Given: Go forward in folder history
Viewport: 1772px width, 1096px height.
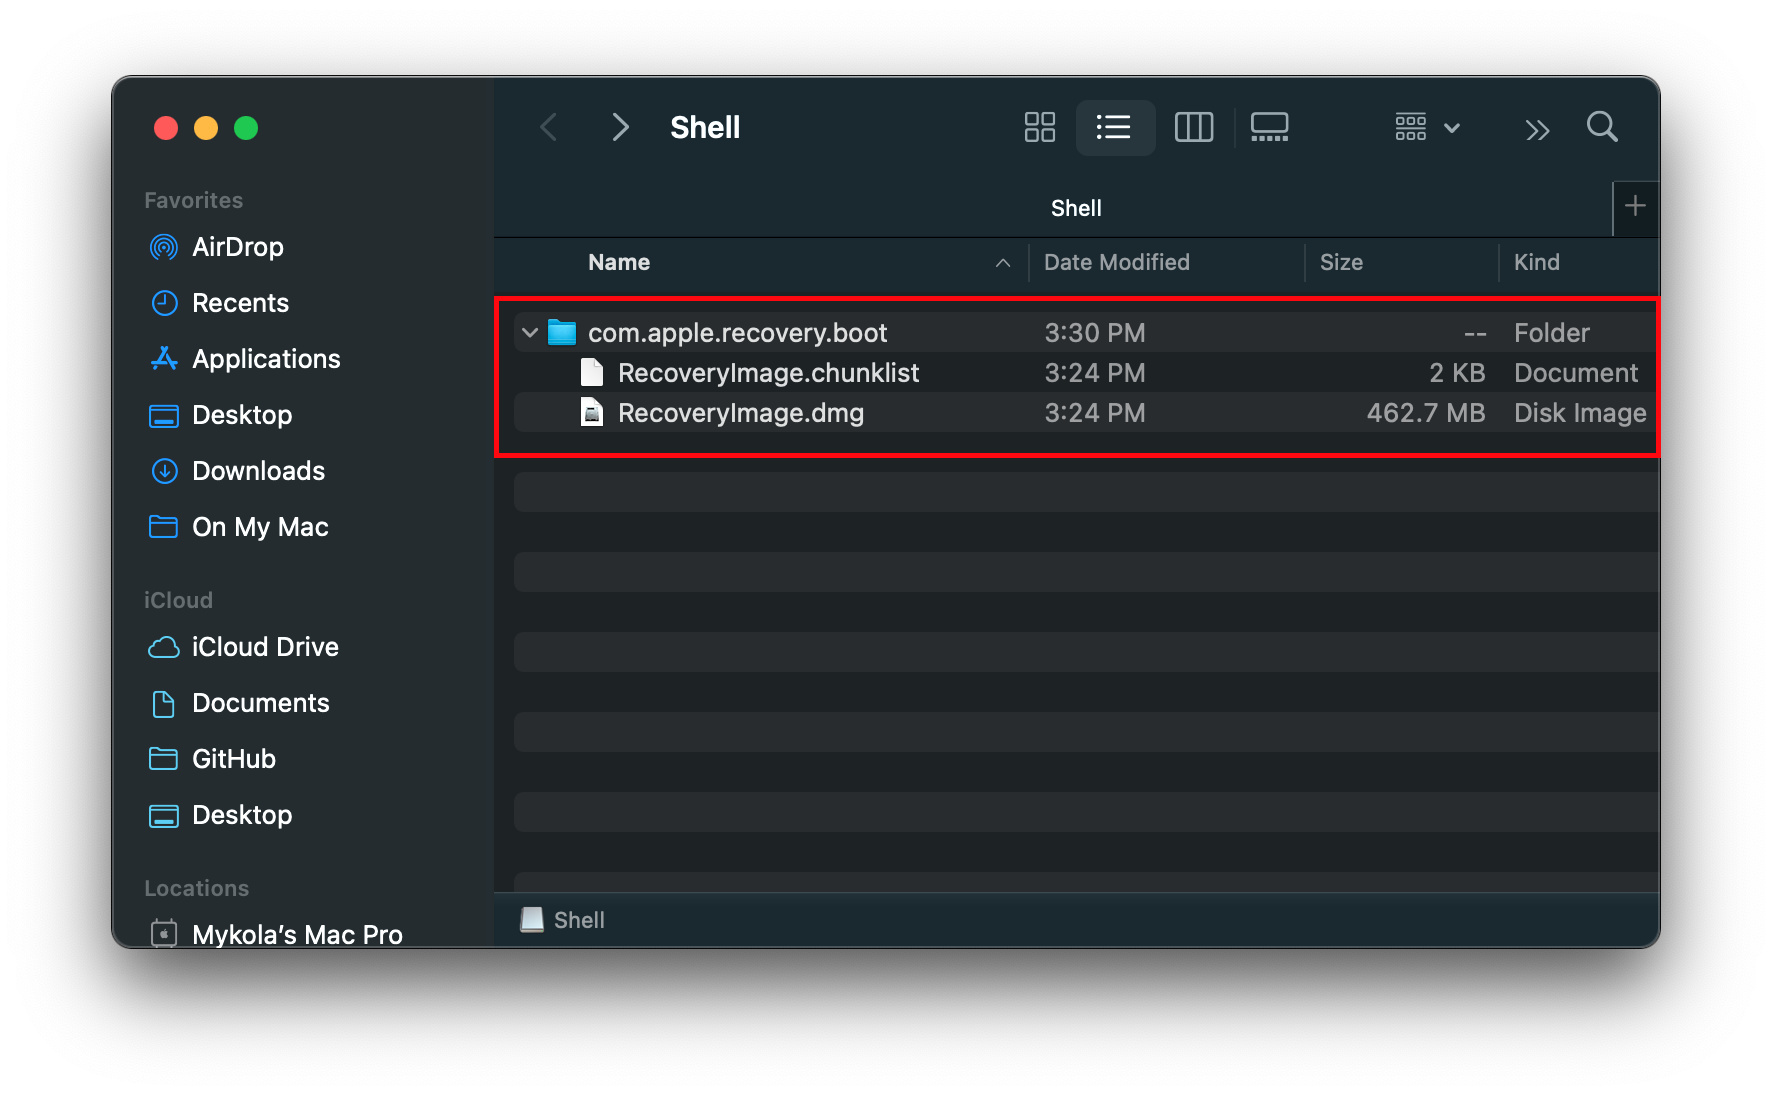Looking at the screenshot, I should click(620, 127).
